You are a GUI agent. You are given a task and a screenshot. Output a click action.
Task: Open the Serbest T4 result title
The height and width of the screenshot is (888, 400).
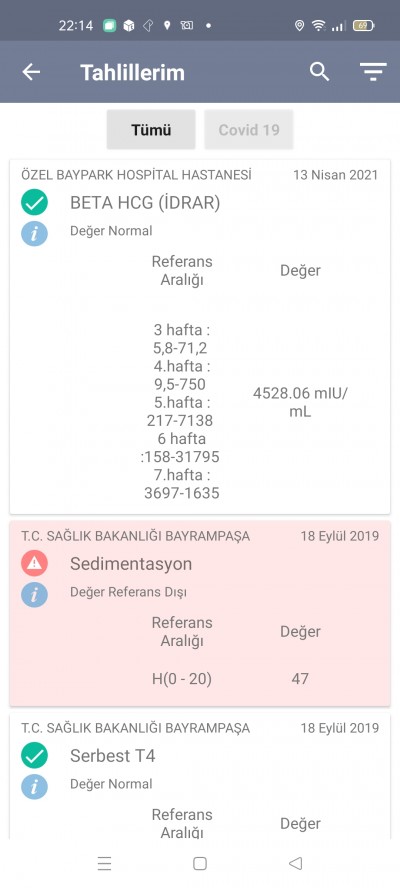point(112,755)
